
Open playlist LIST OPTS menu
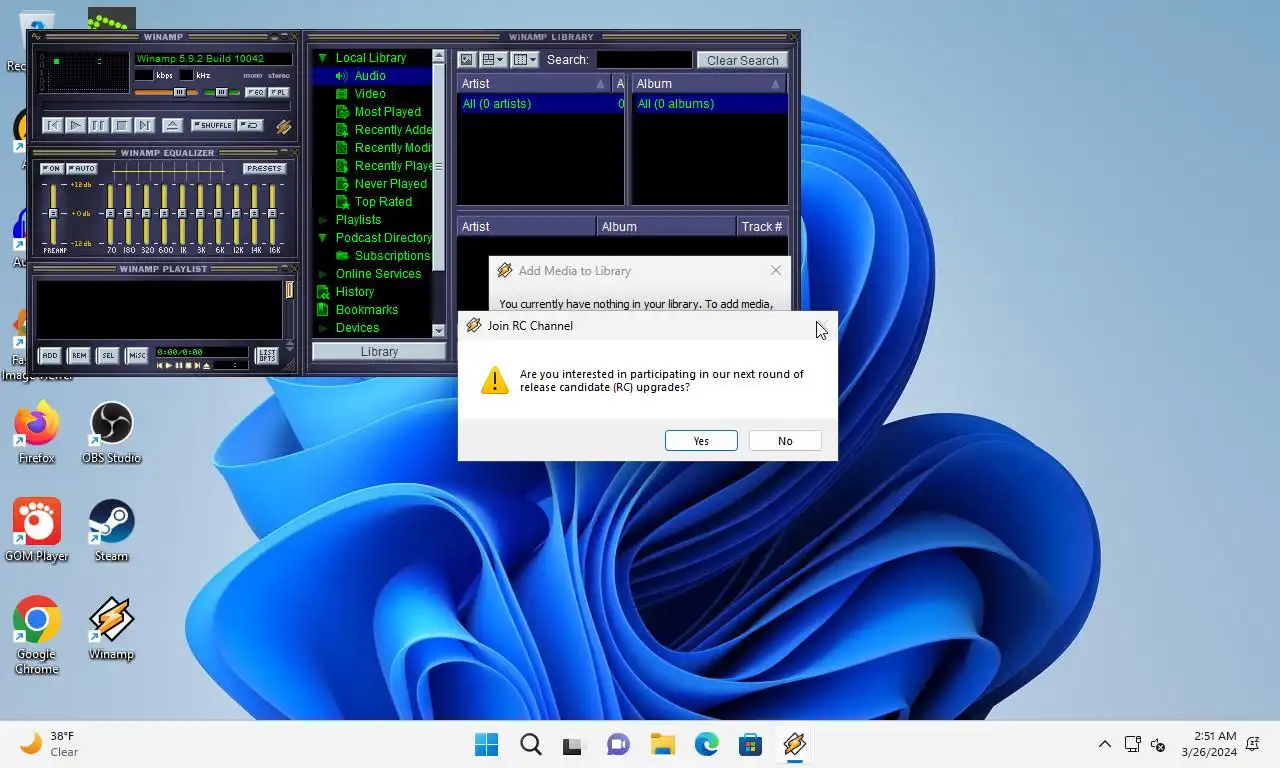click(267, 355)
